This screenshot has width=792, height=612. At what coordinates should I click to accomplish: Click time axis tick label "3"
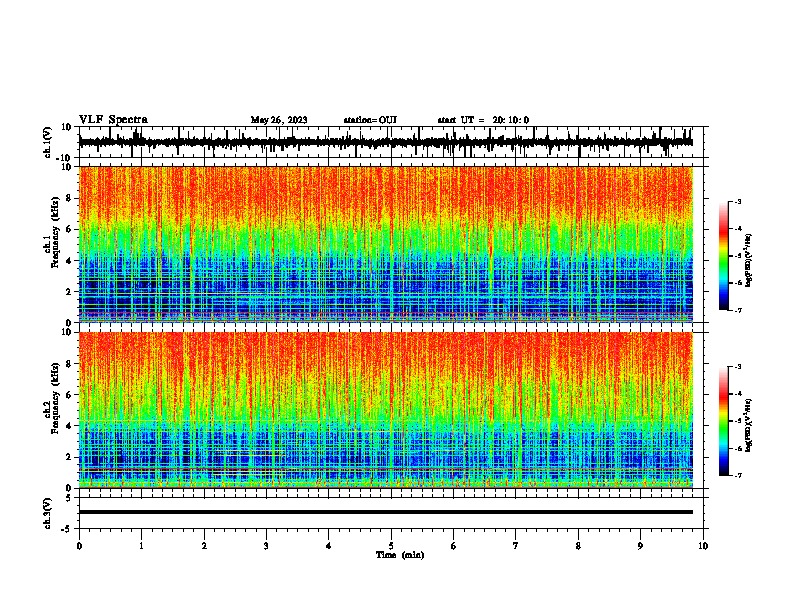(267, 545)
